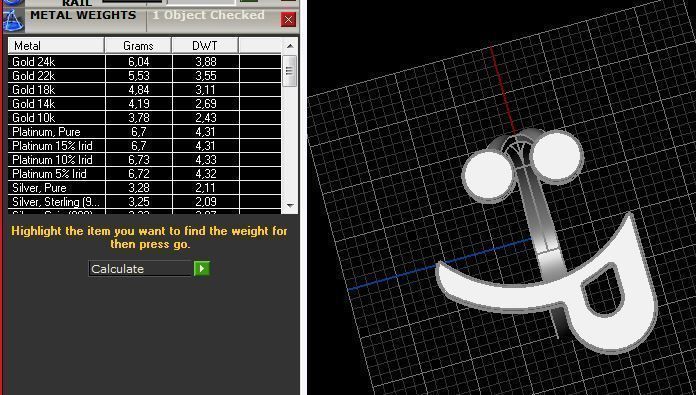Click the 3,78 grams value
The image size is (696, 395).
click(x=138, y=118)
